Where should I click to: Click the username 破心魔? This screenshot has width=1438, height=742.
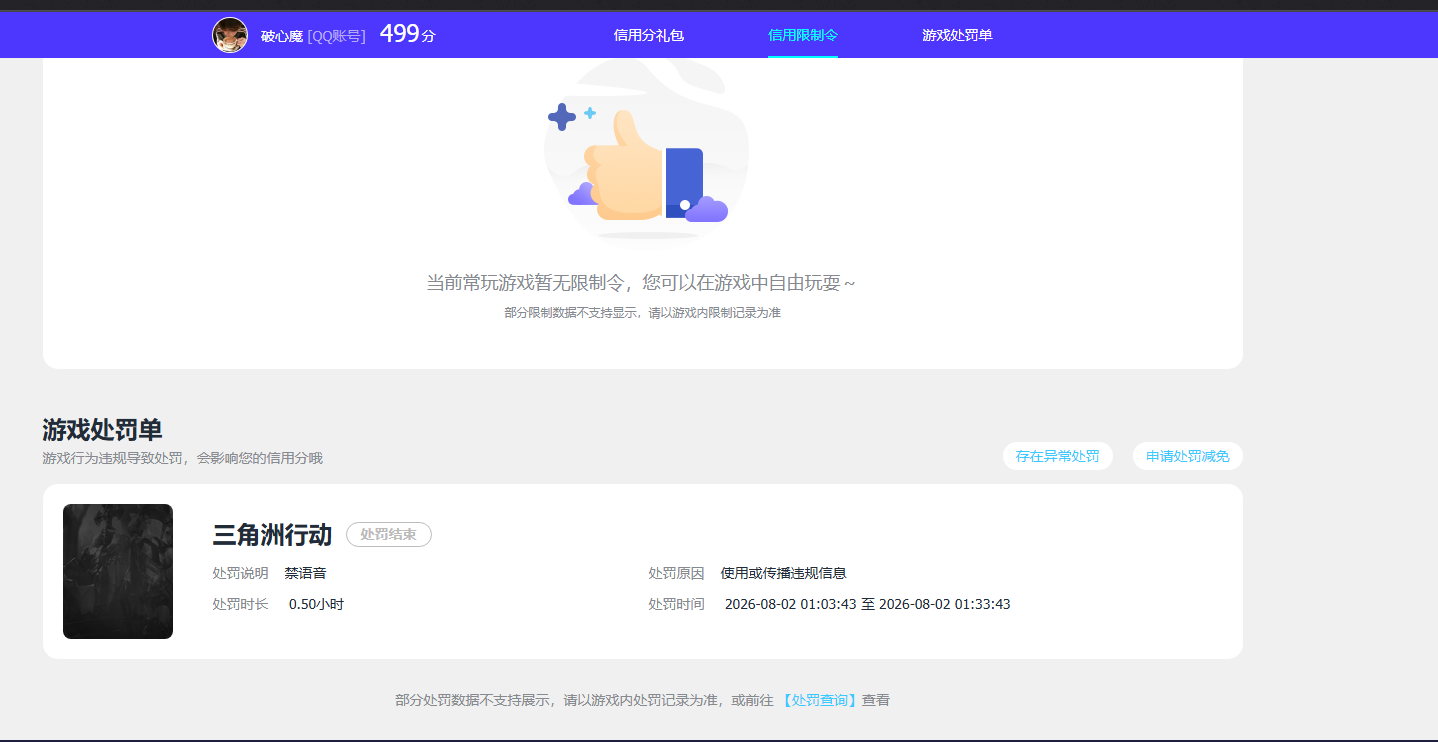coord(282,36)
